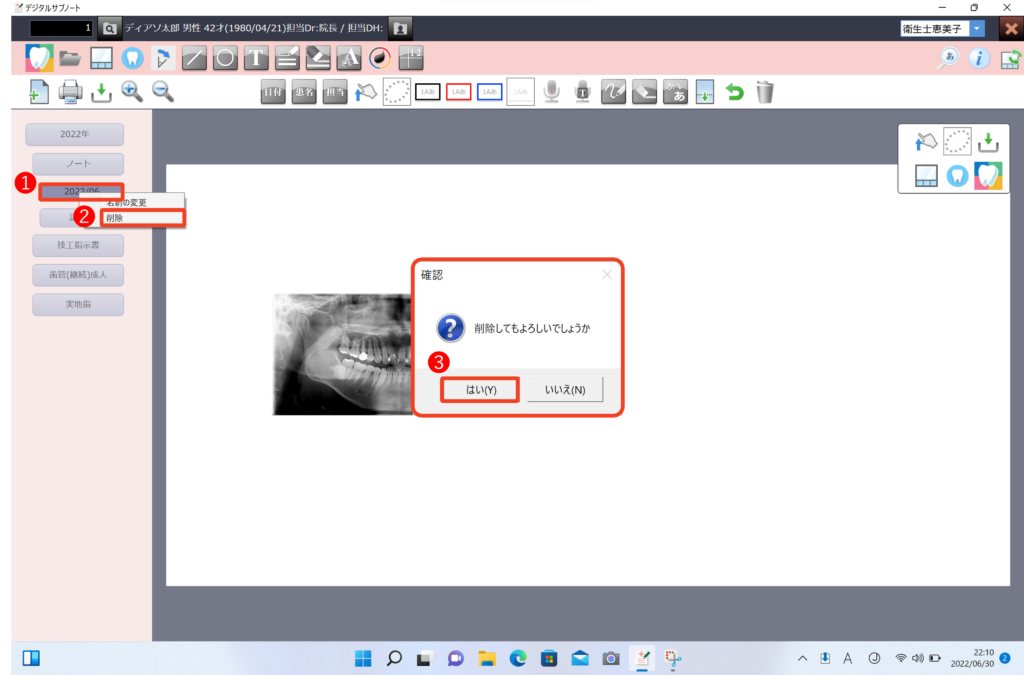Select the circle shape tool
The height and width of the screenshot is (675, 1024).
coord(225,58)
